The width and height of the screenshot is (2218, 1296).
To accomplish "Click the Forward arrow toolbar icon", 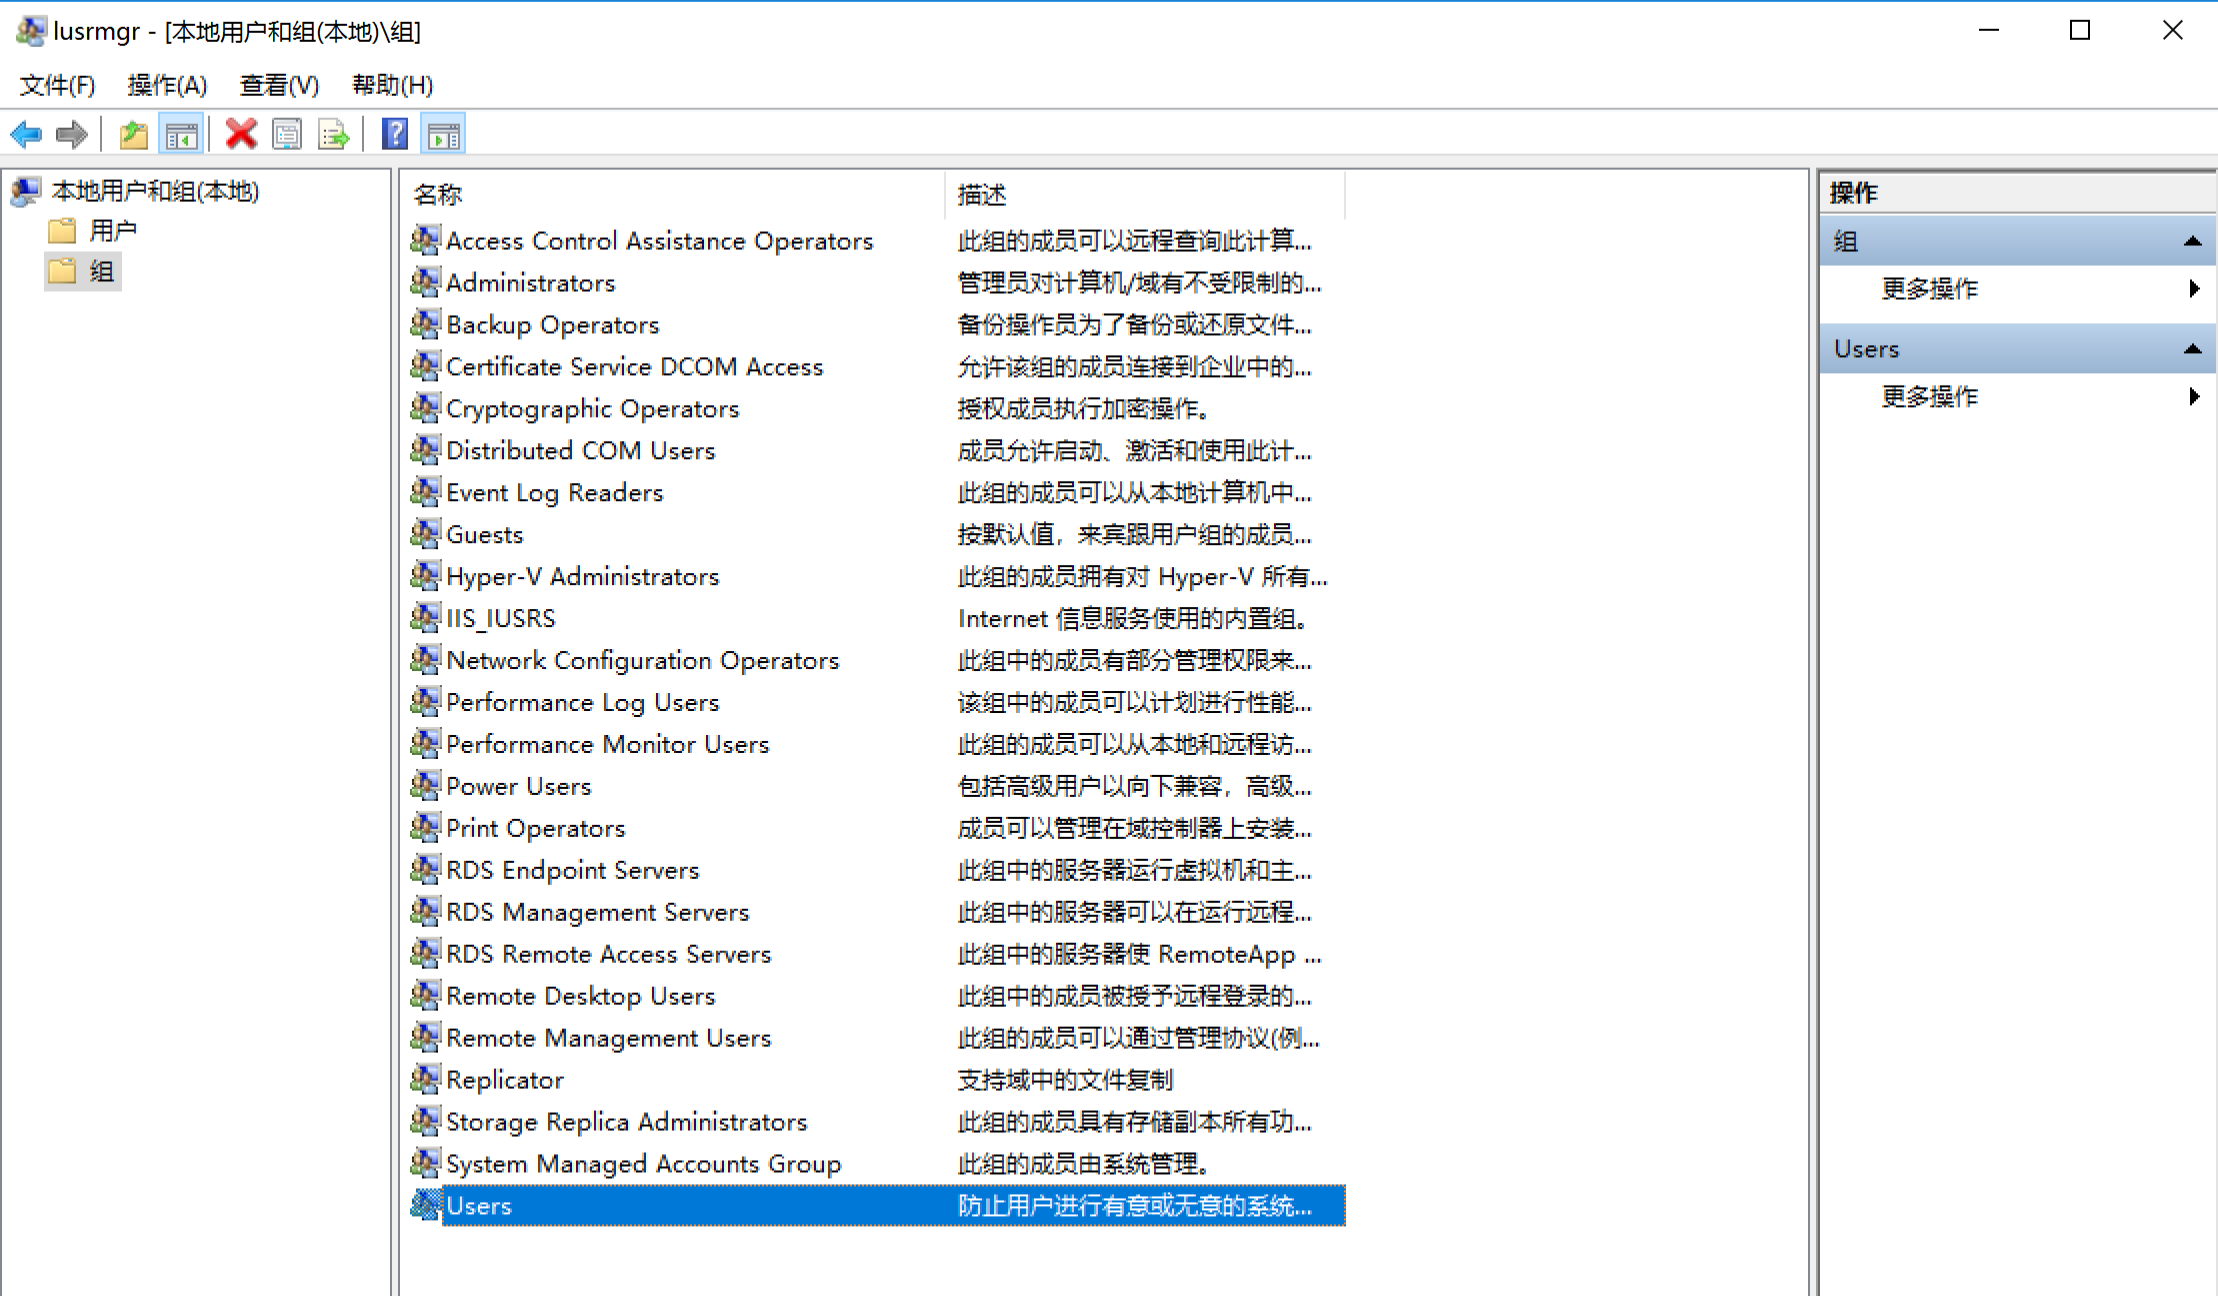I will pos(72,134).
